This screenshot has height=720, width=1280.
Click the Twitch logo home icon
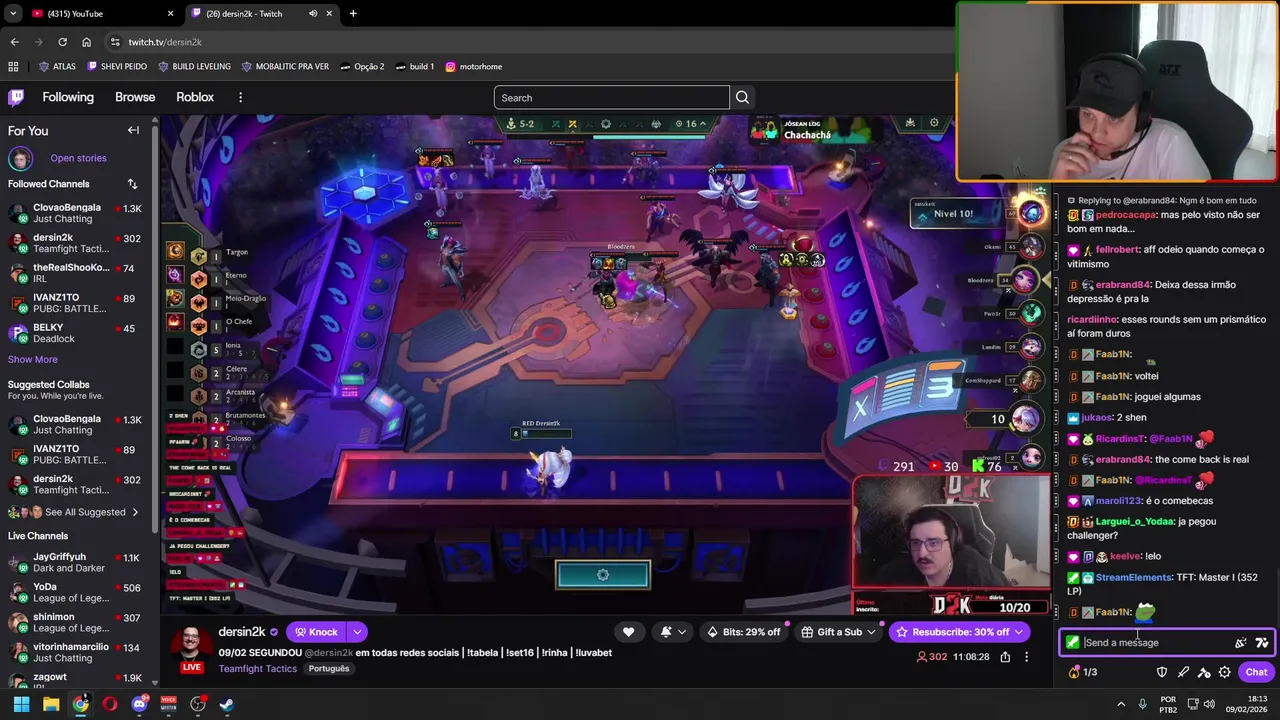[x=16, y=97]
